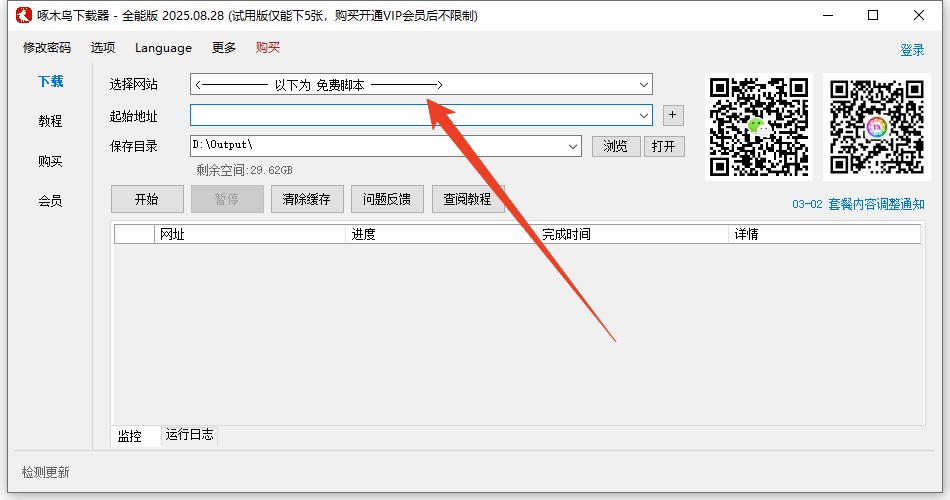950x500 pixels.
Task: Expand the 保存目录 dropdown arrow
Action: (573, 146)
